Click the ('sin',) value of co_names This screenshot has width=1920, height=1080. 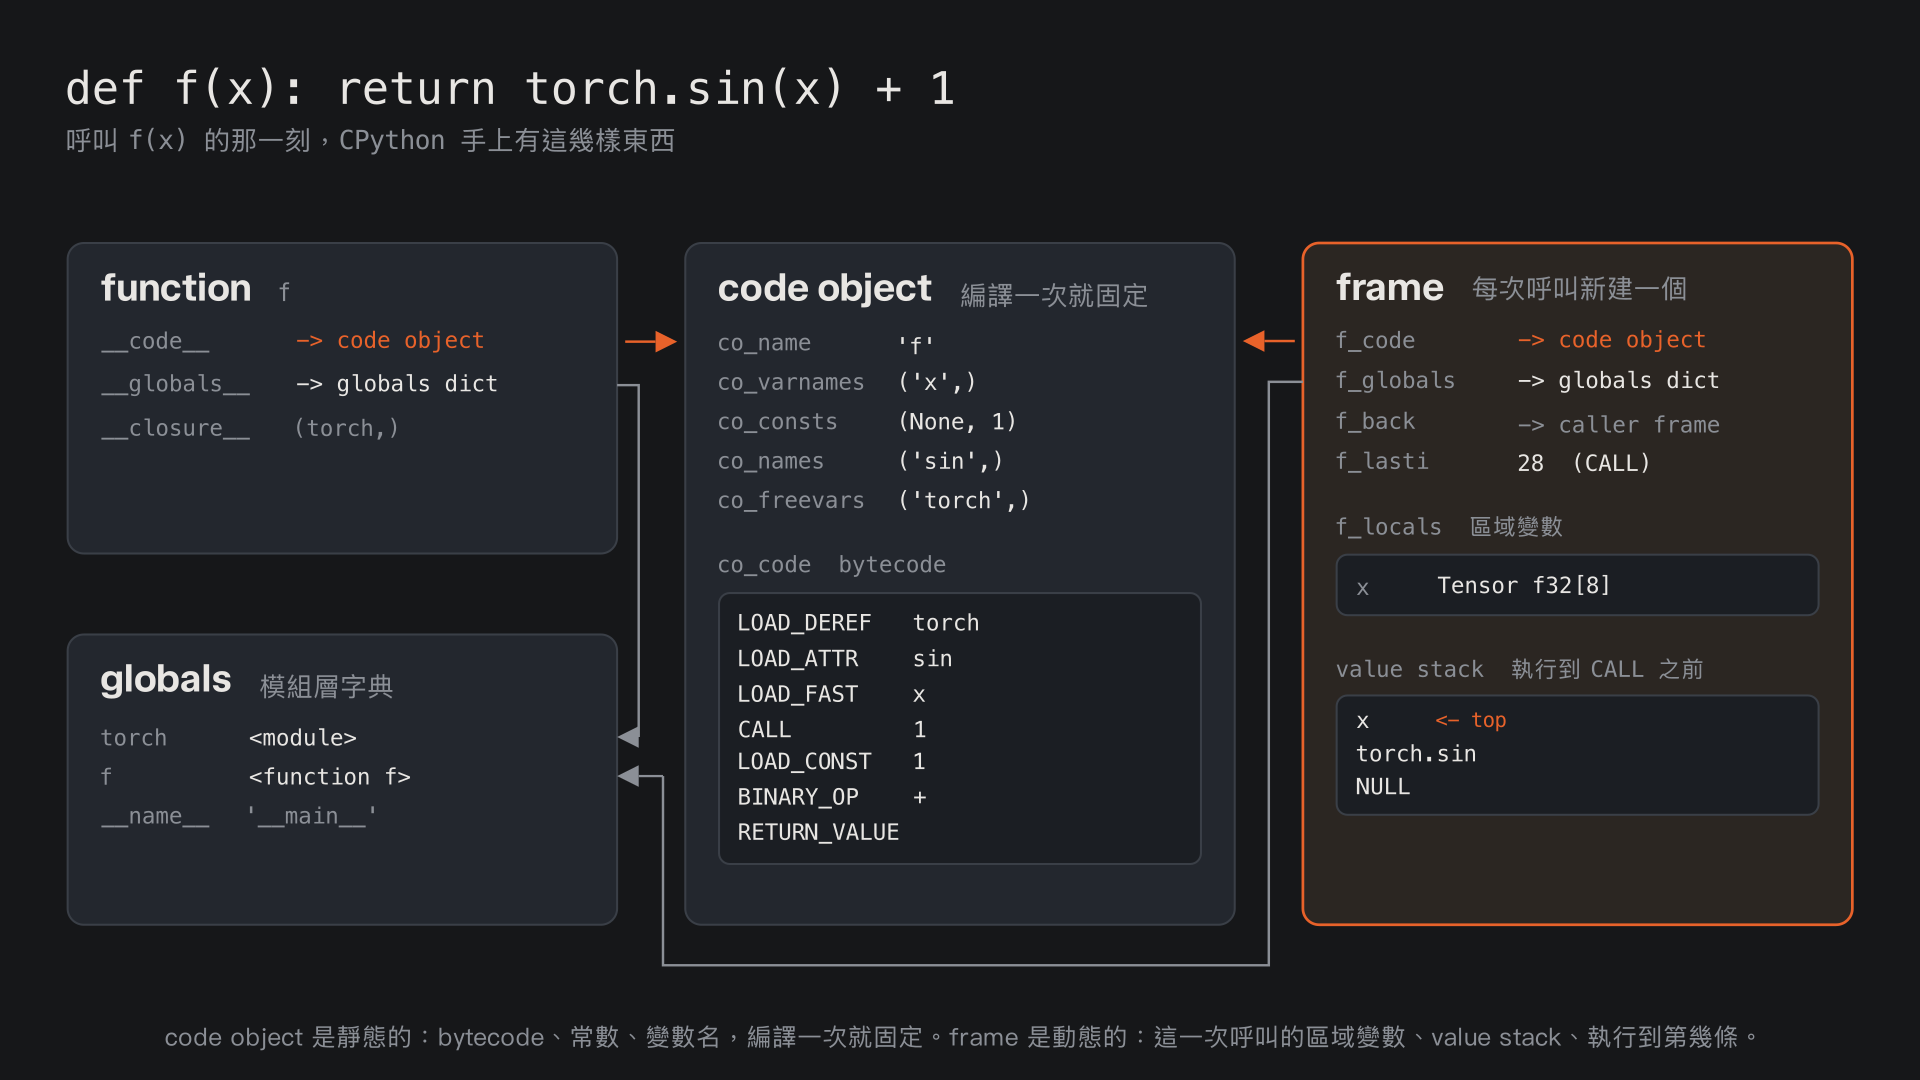point(950,461)
